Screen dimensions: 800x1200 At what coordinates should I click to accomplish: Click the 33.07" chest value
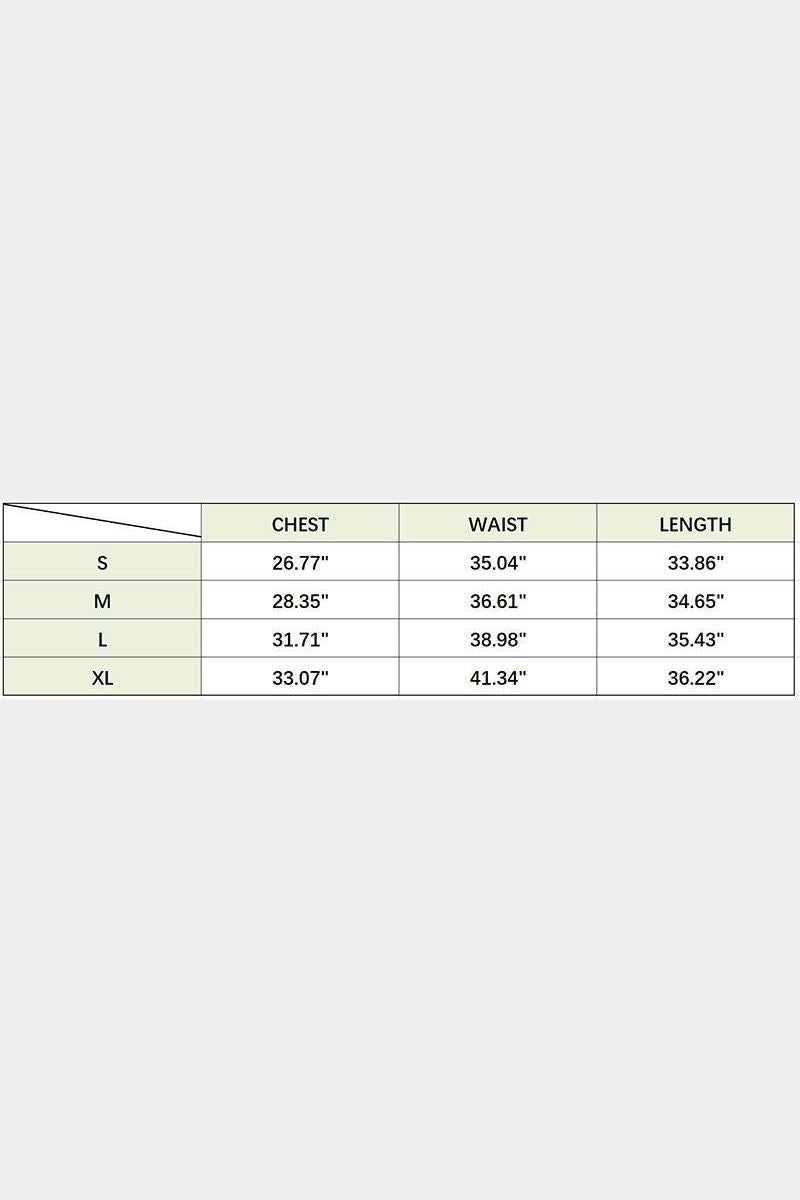(300, 677)
